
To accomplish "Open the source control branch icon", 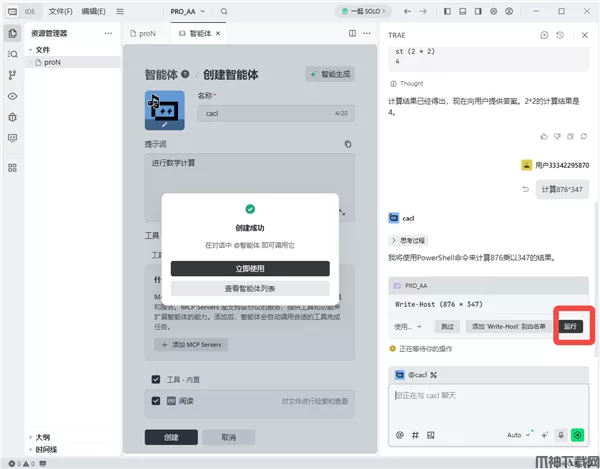I will (x=12, y=75).
